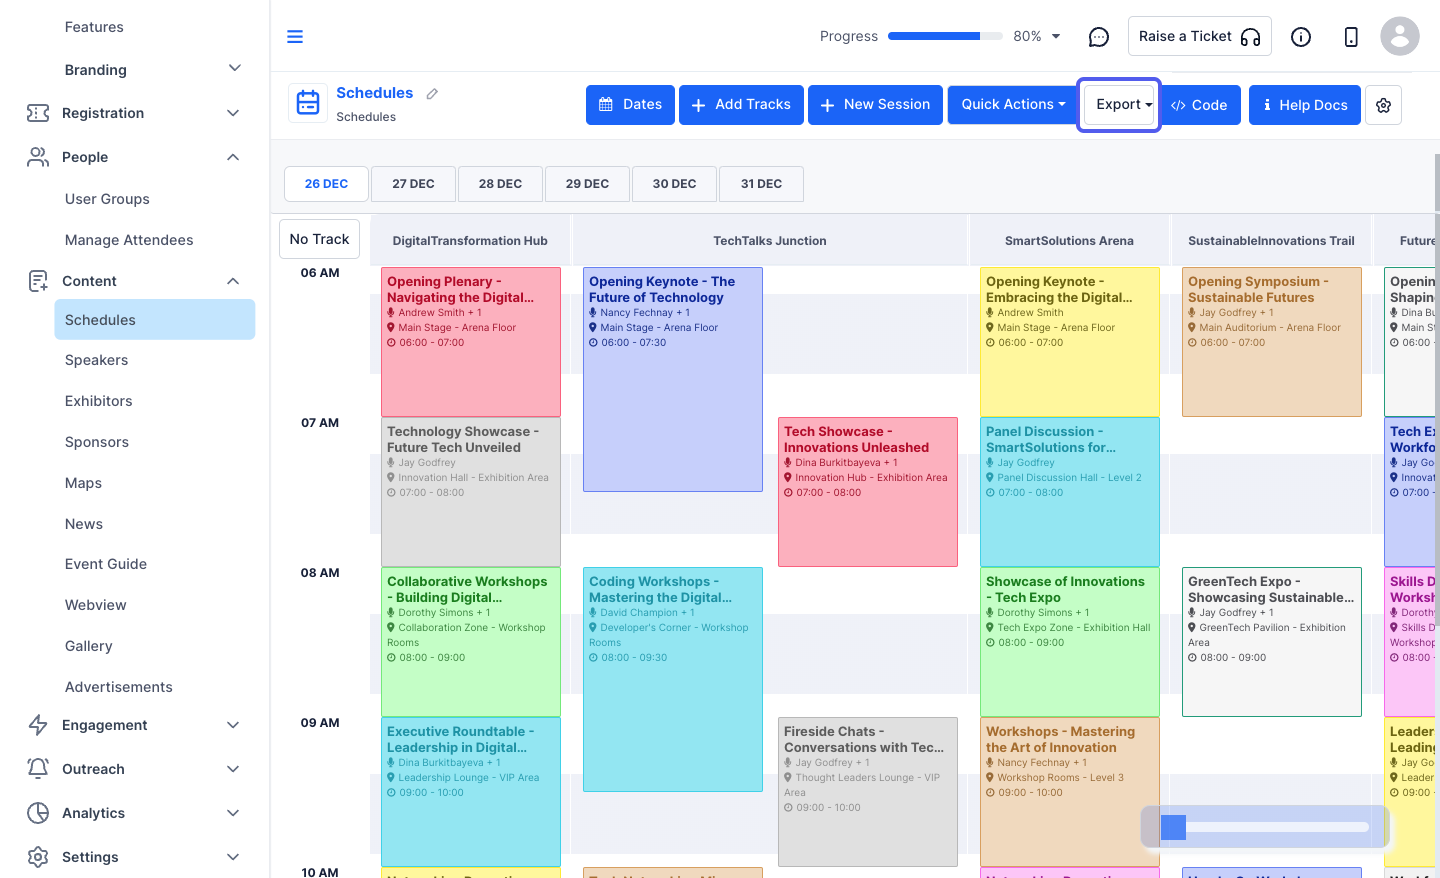Click the Registration ticket icon
The width and height of the screenshot is (1440, 878).
click(38, 113)
